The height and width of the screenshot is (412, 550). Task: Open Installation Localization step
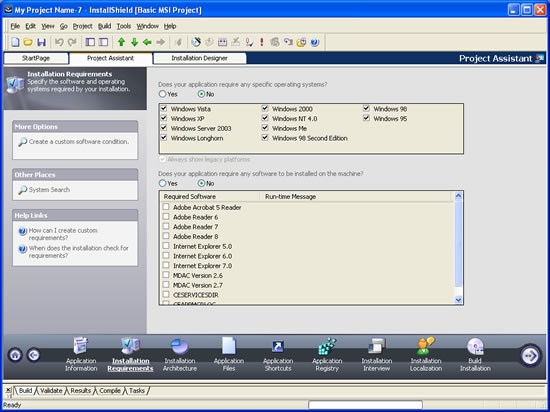(x=426, y=354)
